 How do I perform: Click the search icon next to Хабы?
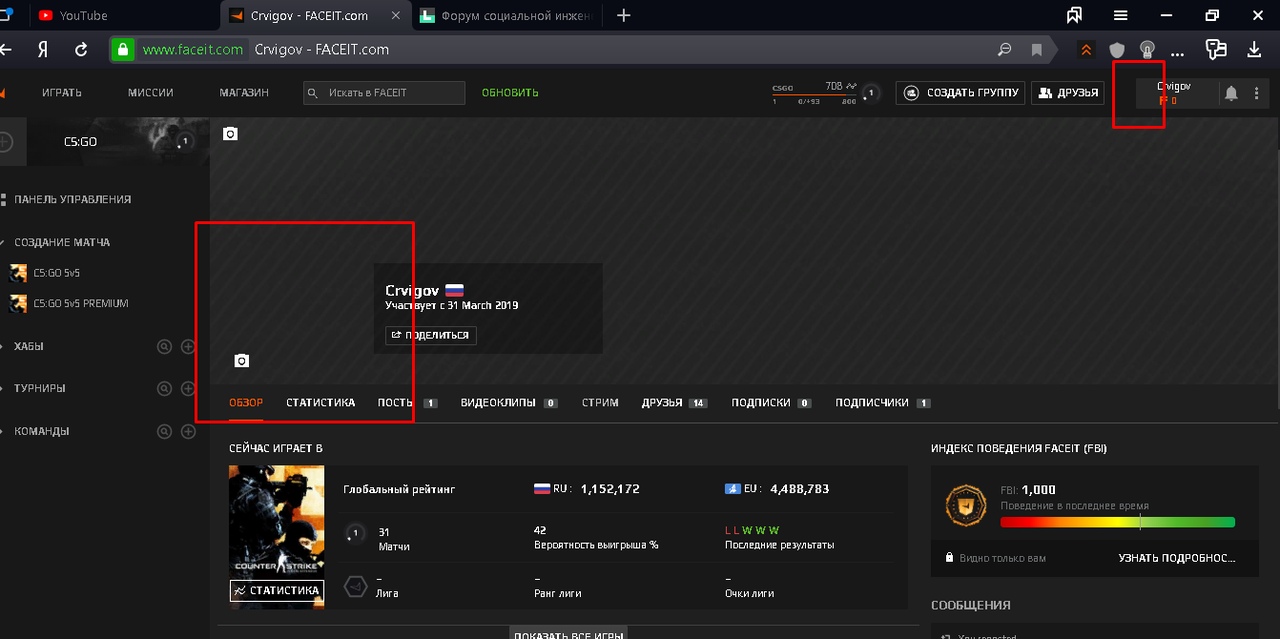[x=165, y=347]
